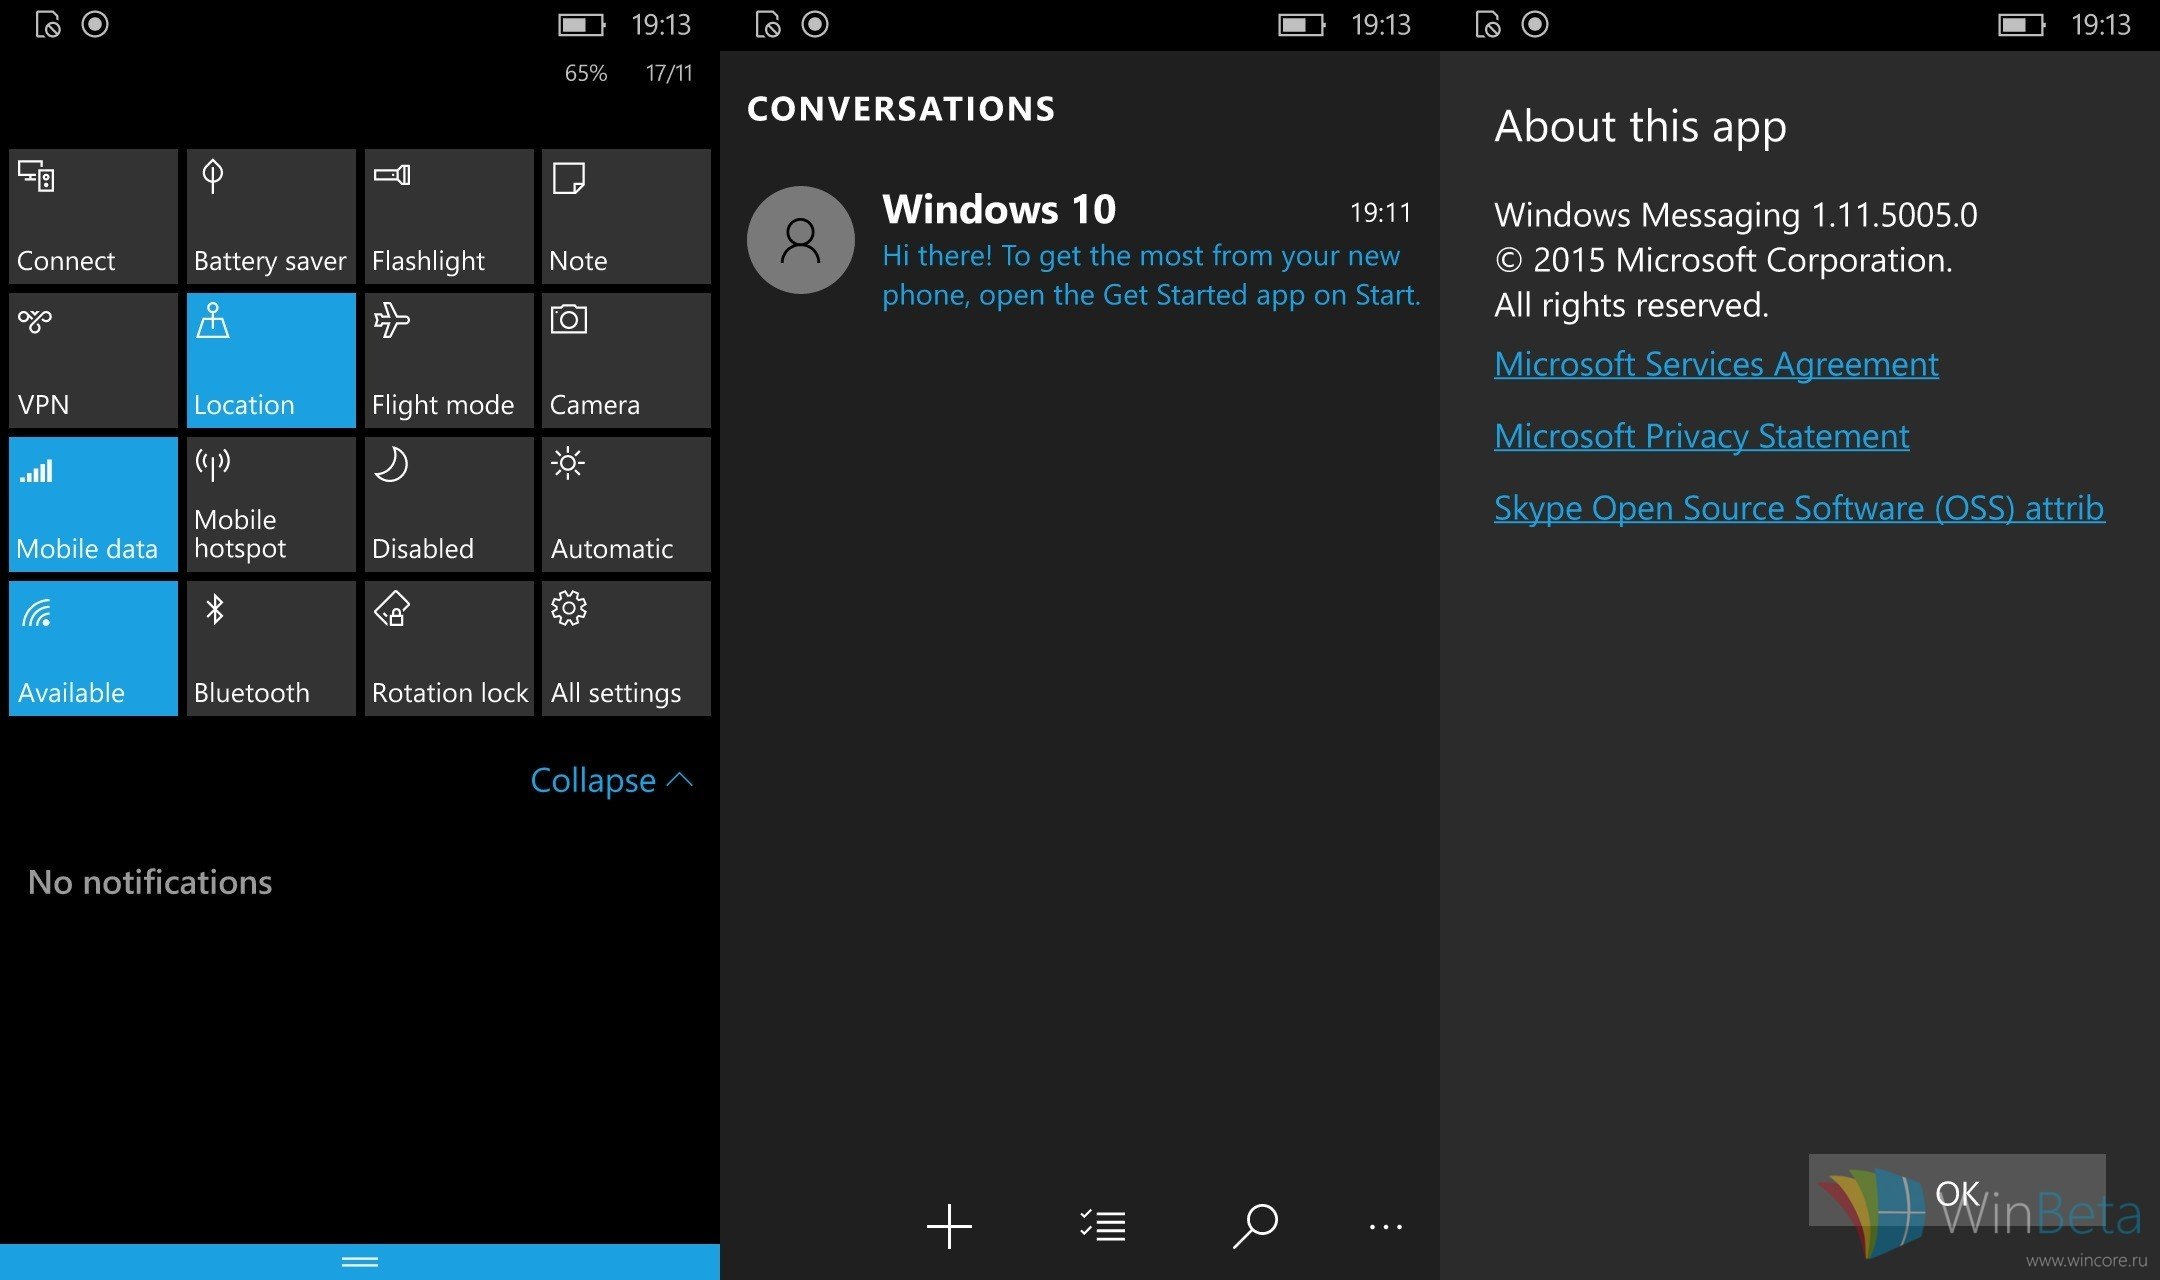The width and height of the screenshot is (2160, 1280).
Task: Collapse the quick actions panel
Action: 611,780
